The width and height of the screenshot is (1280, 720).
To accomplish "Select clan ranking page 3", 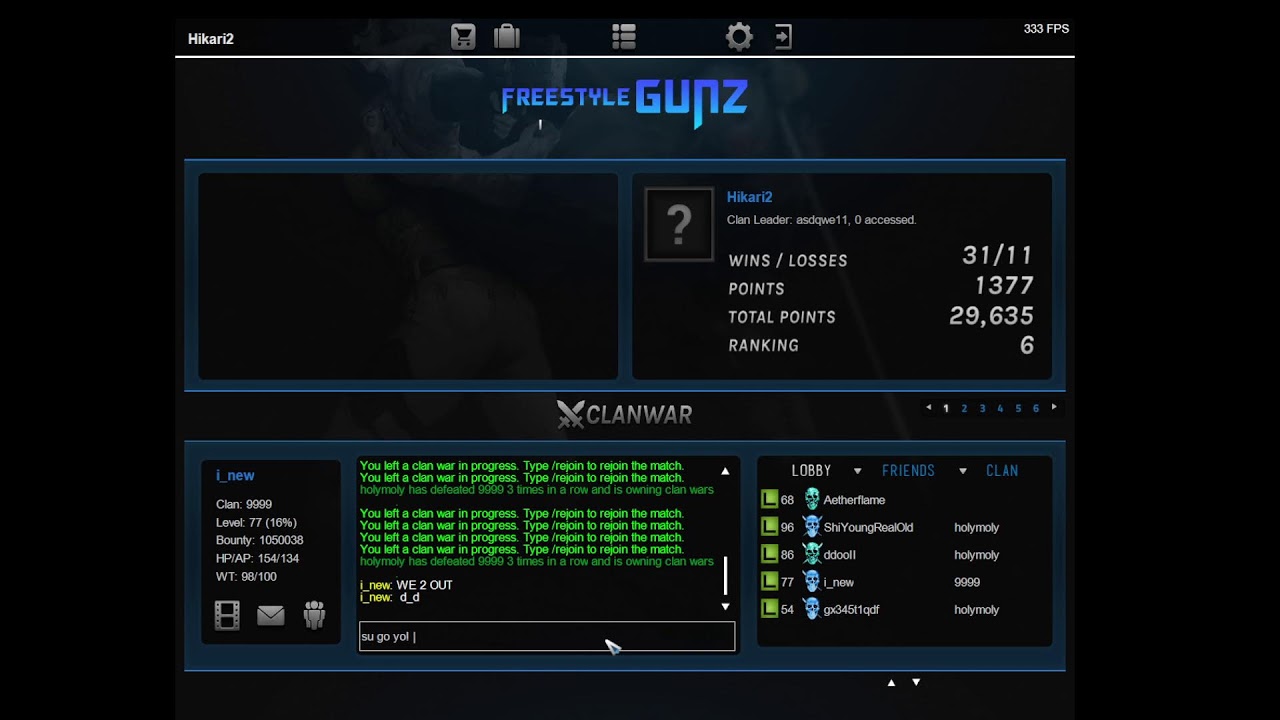I will coord(982,408).
